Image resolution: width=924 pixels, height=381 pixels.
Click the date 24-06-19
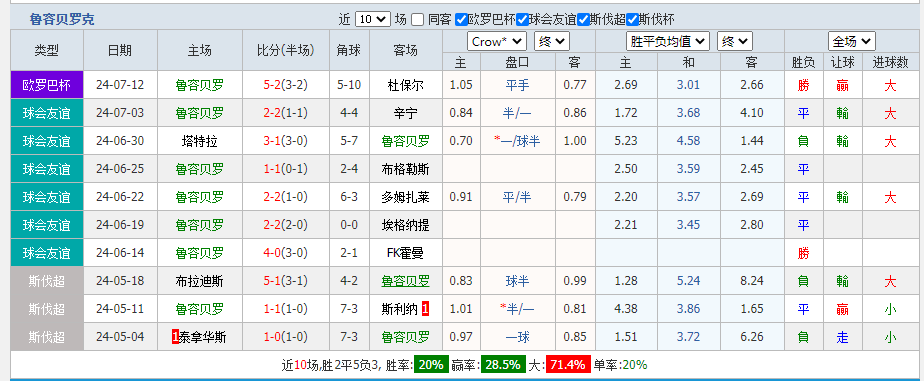[120, 225]
